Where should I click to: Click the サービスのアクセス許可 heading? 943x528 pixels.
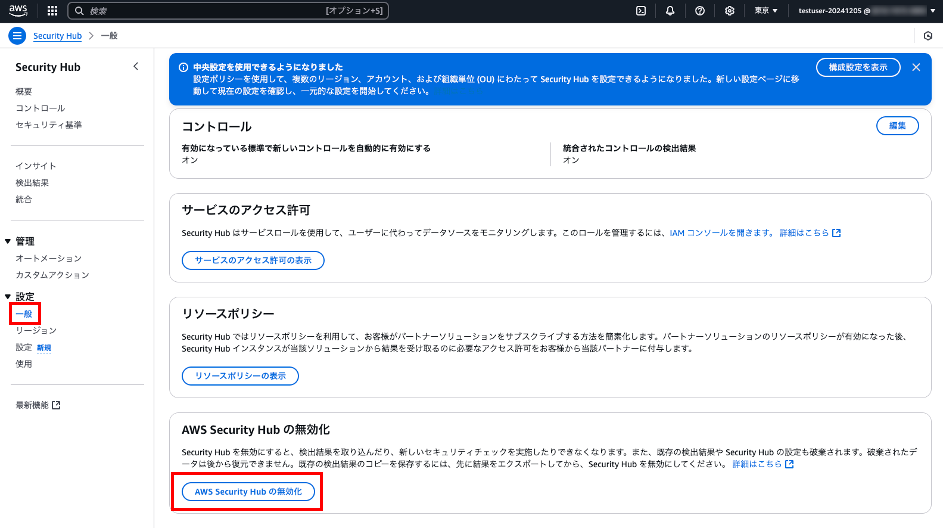(x=246, y=210)
